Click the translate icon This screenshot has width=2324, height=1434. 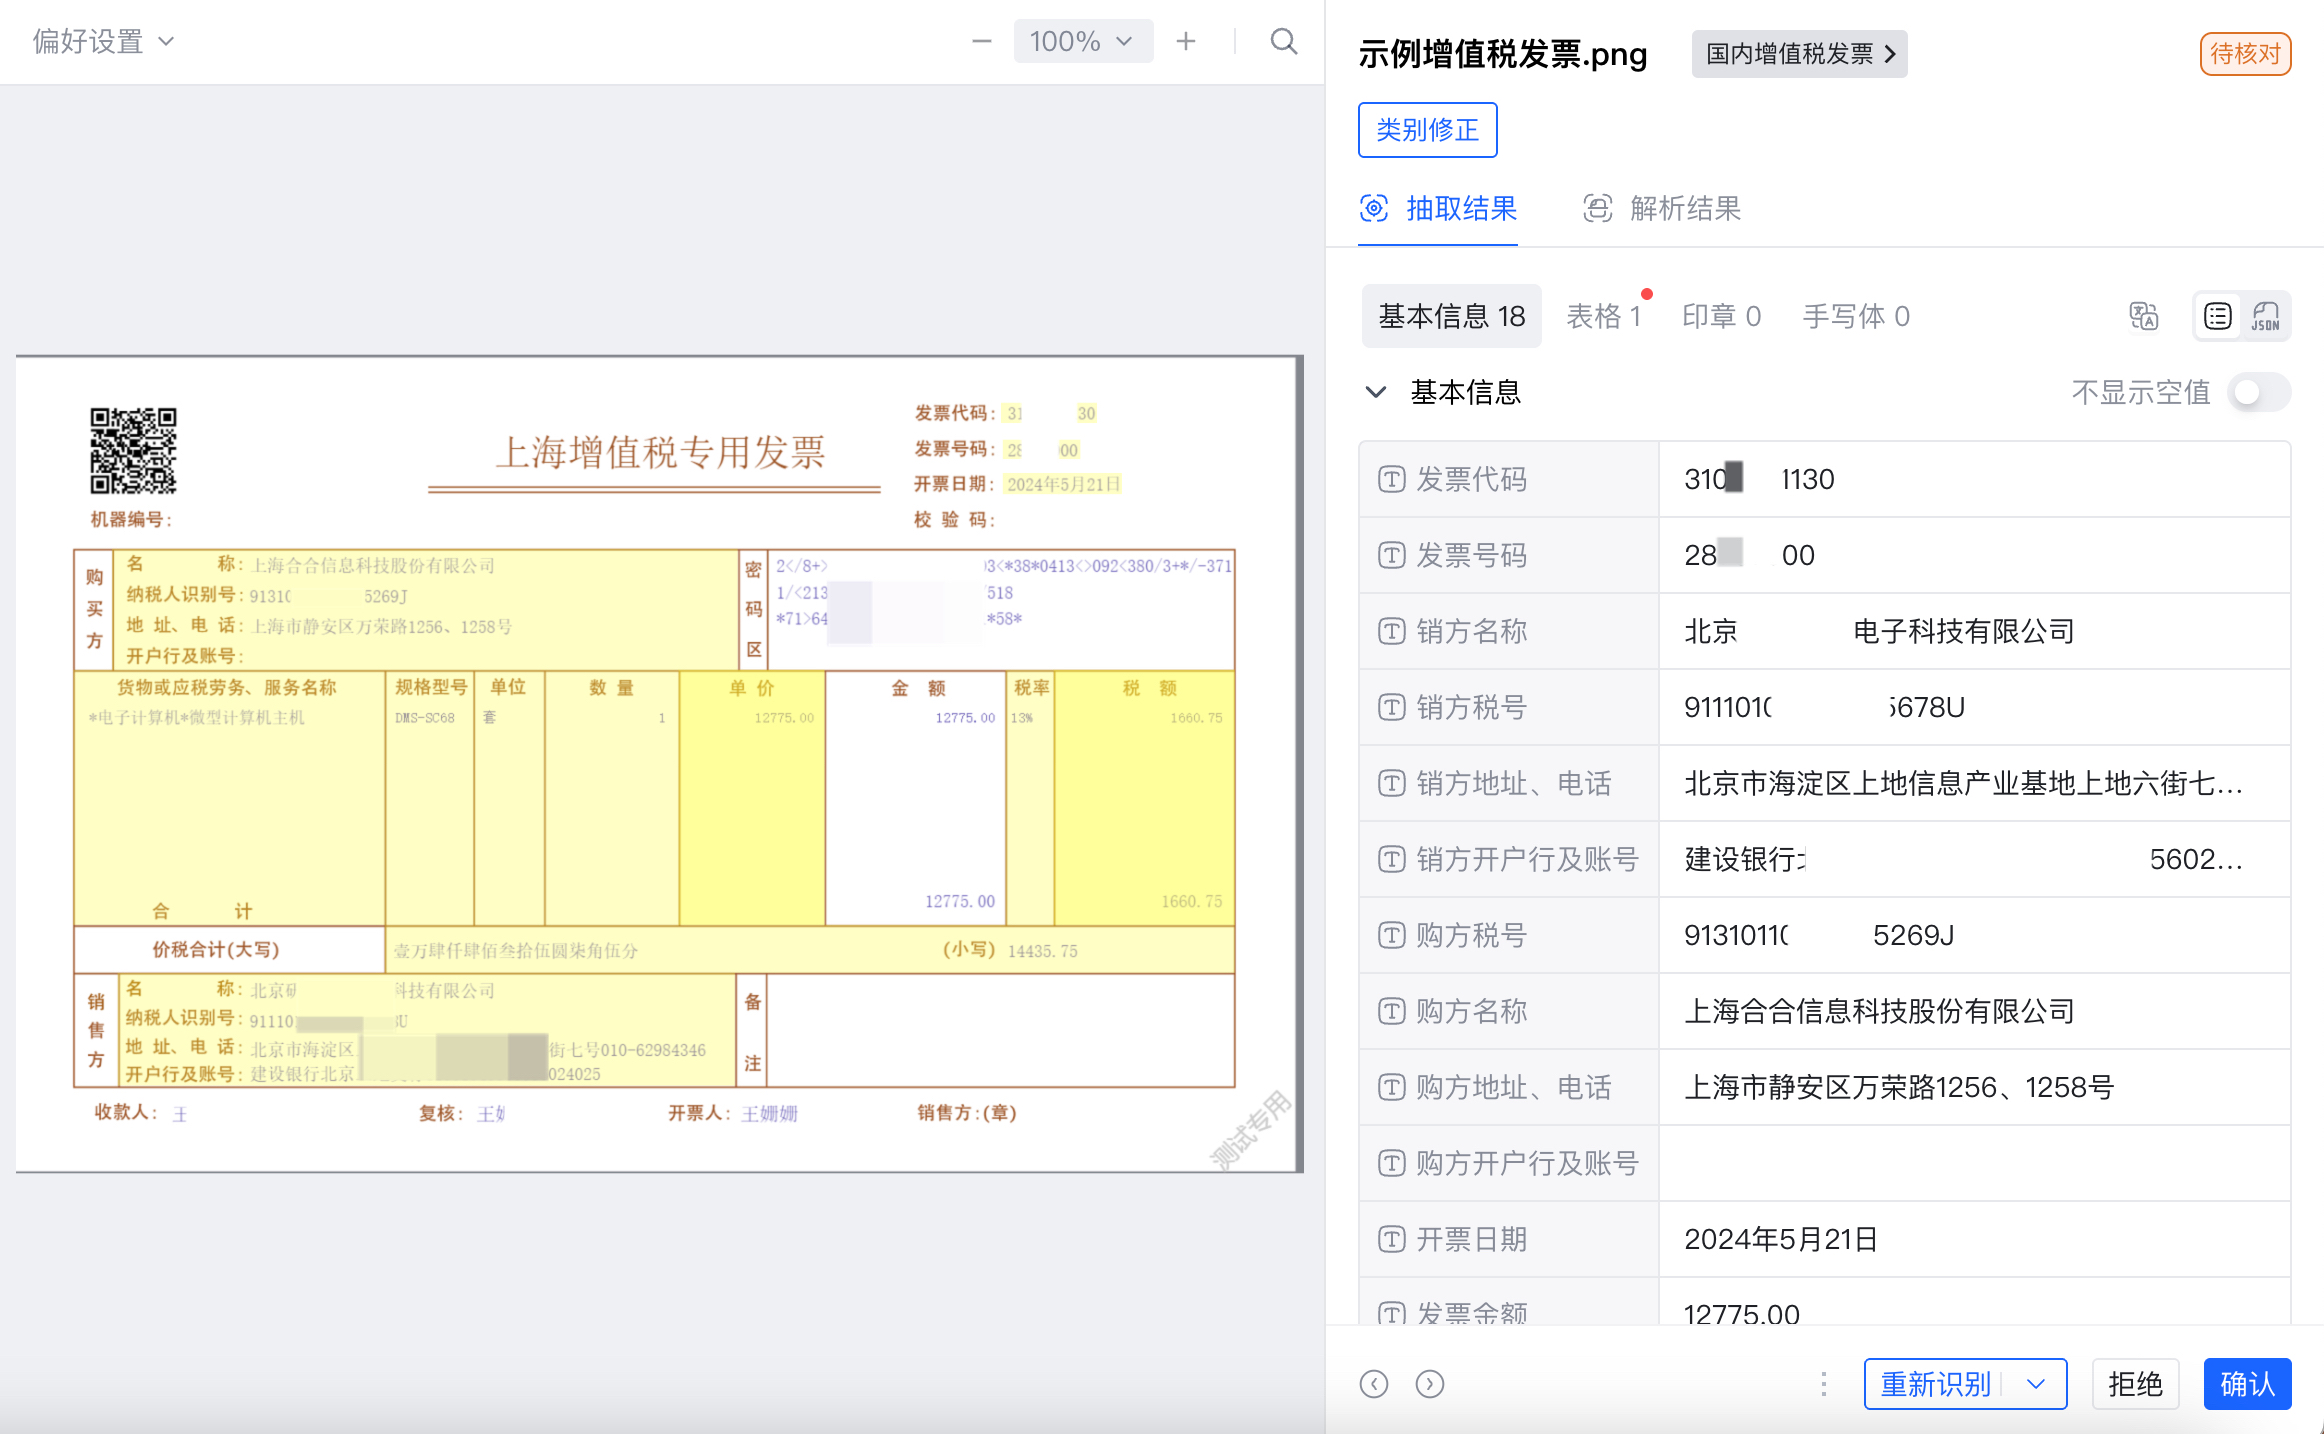tap(2143, 316)
